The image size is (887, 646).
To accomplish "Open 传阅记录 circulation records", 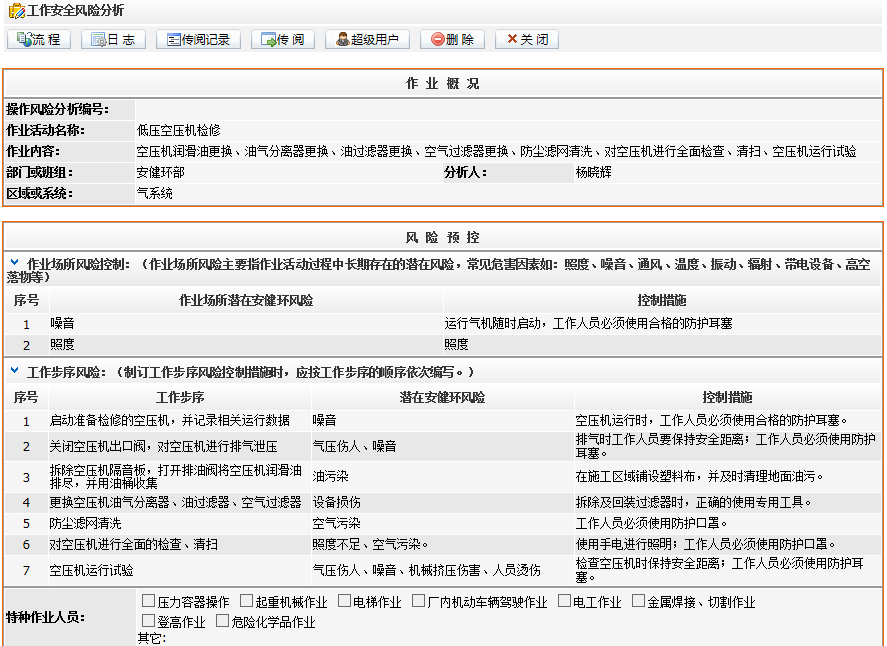I will pos(198,40).
